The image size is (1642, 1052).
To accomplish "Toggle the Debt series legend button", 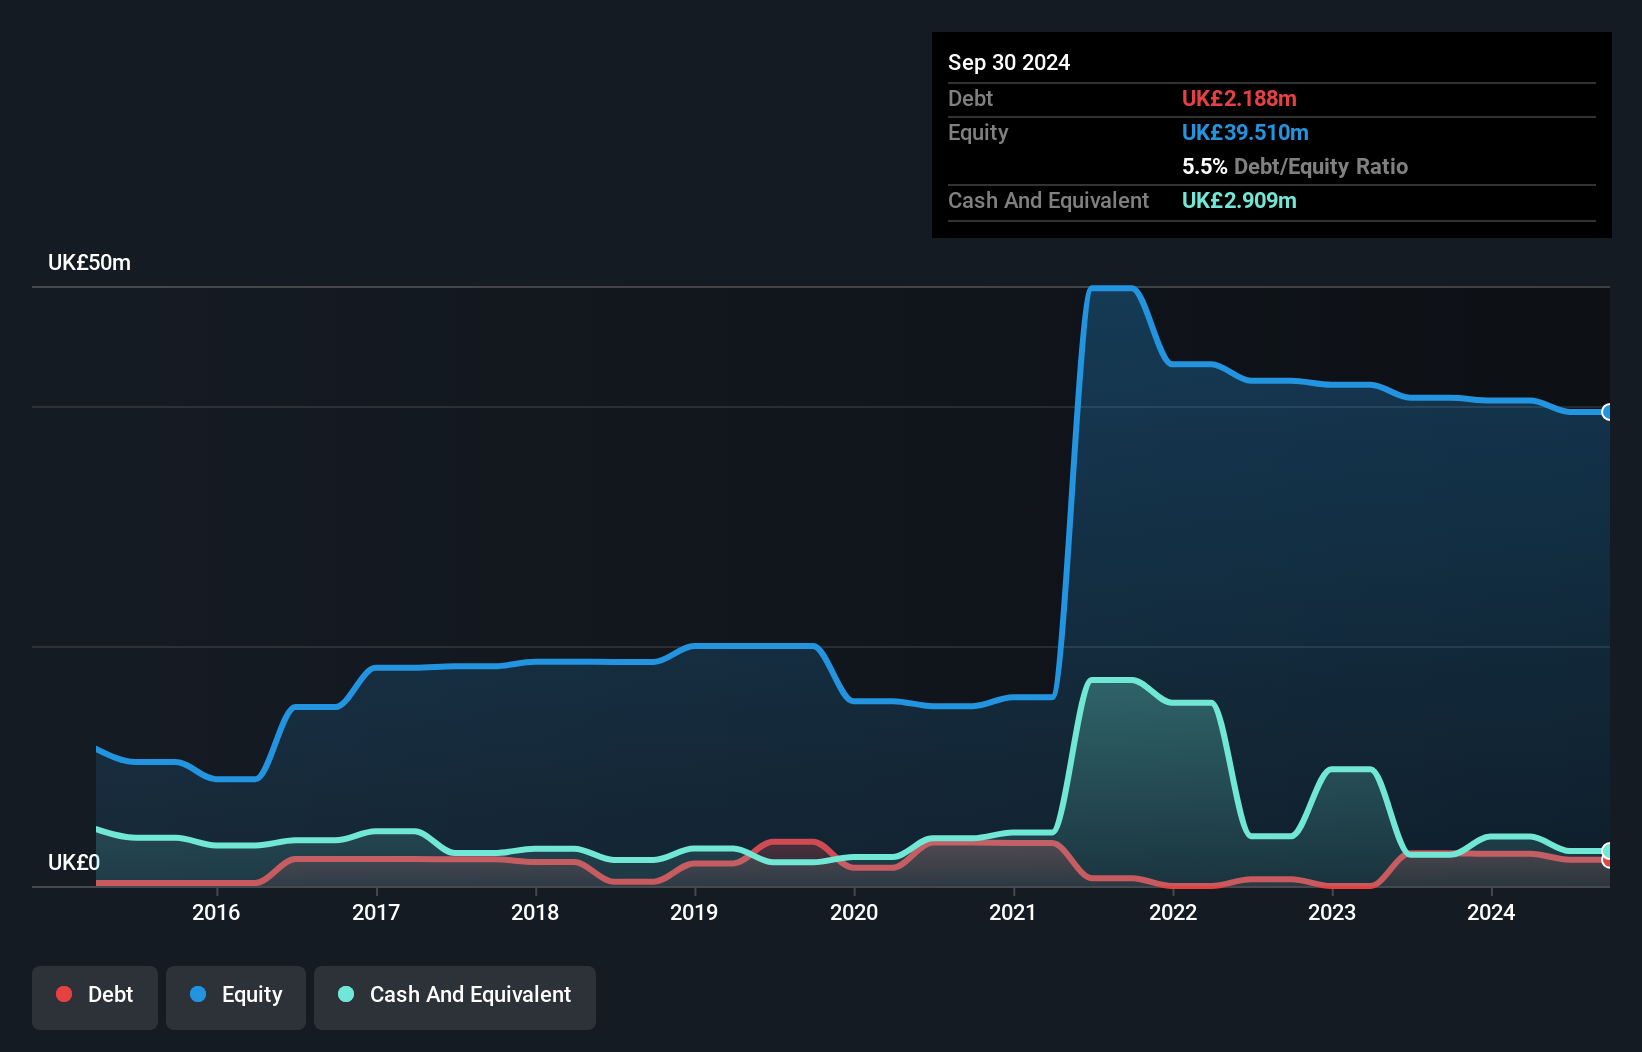I will 94,997.
